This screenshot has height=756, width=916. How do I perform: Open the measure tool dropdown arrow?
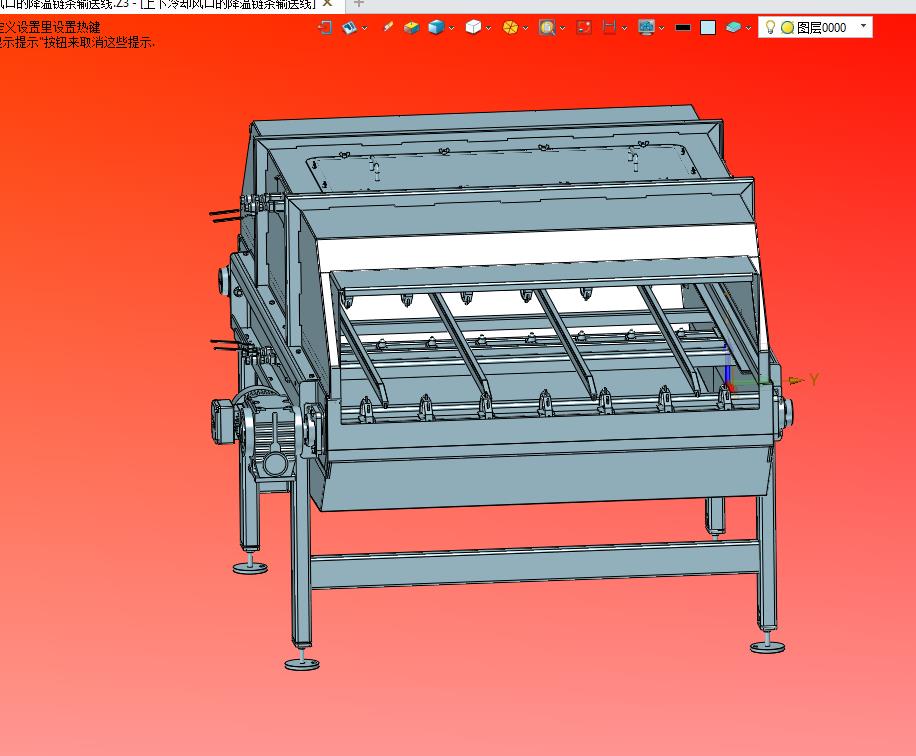tap(624, 28)
